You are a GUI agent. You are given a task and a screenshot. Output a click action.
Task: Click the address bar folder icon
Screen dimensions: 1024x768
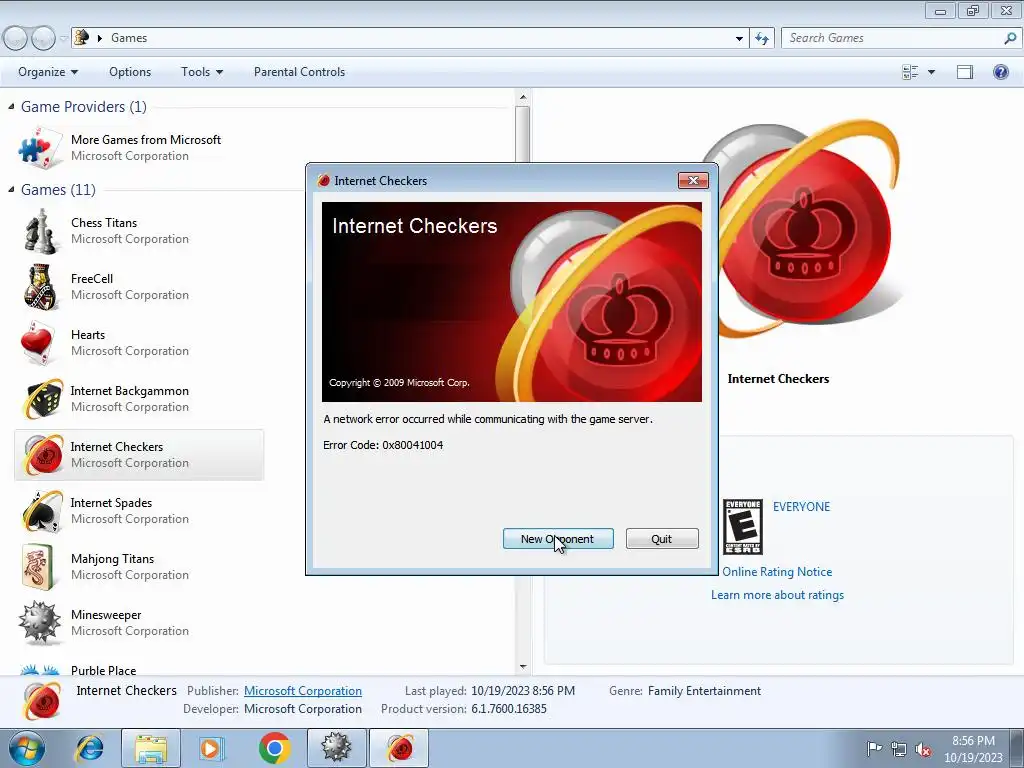click(81, 37)
